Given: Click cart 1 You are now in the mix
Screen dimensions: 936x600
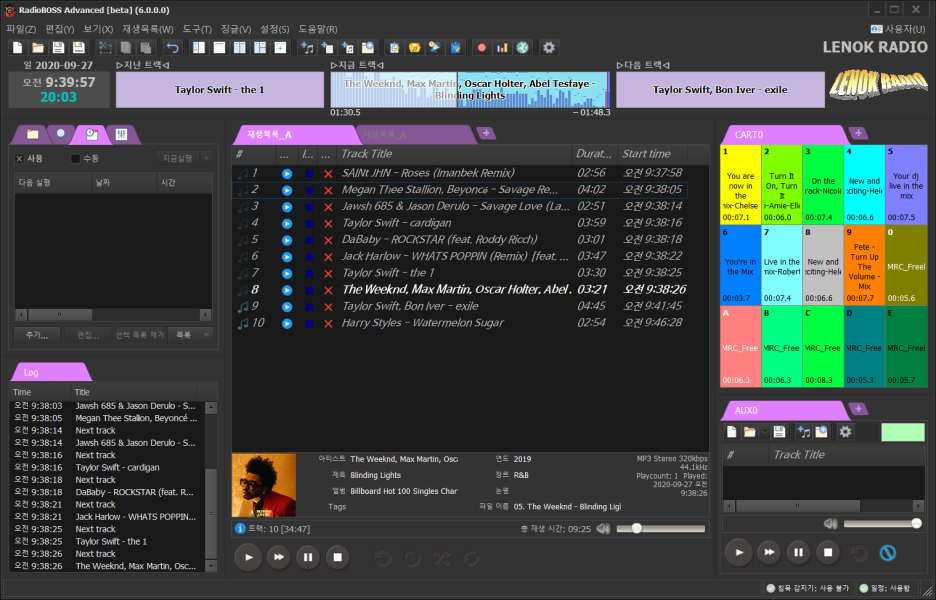Looking at the screenshot, I should [x=741, y=184].
